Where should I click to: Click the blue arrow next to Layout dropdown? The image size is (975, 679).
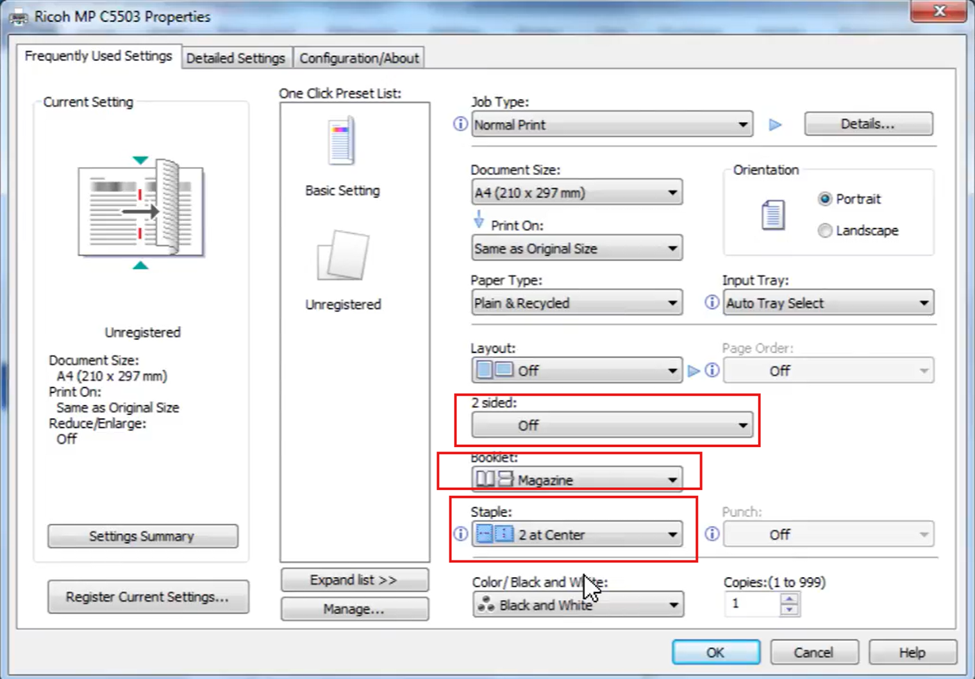coord(693,371)
